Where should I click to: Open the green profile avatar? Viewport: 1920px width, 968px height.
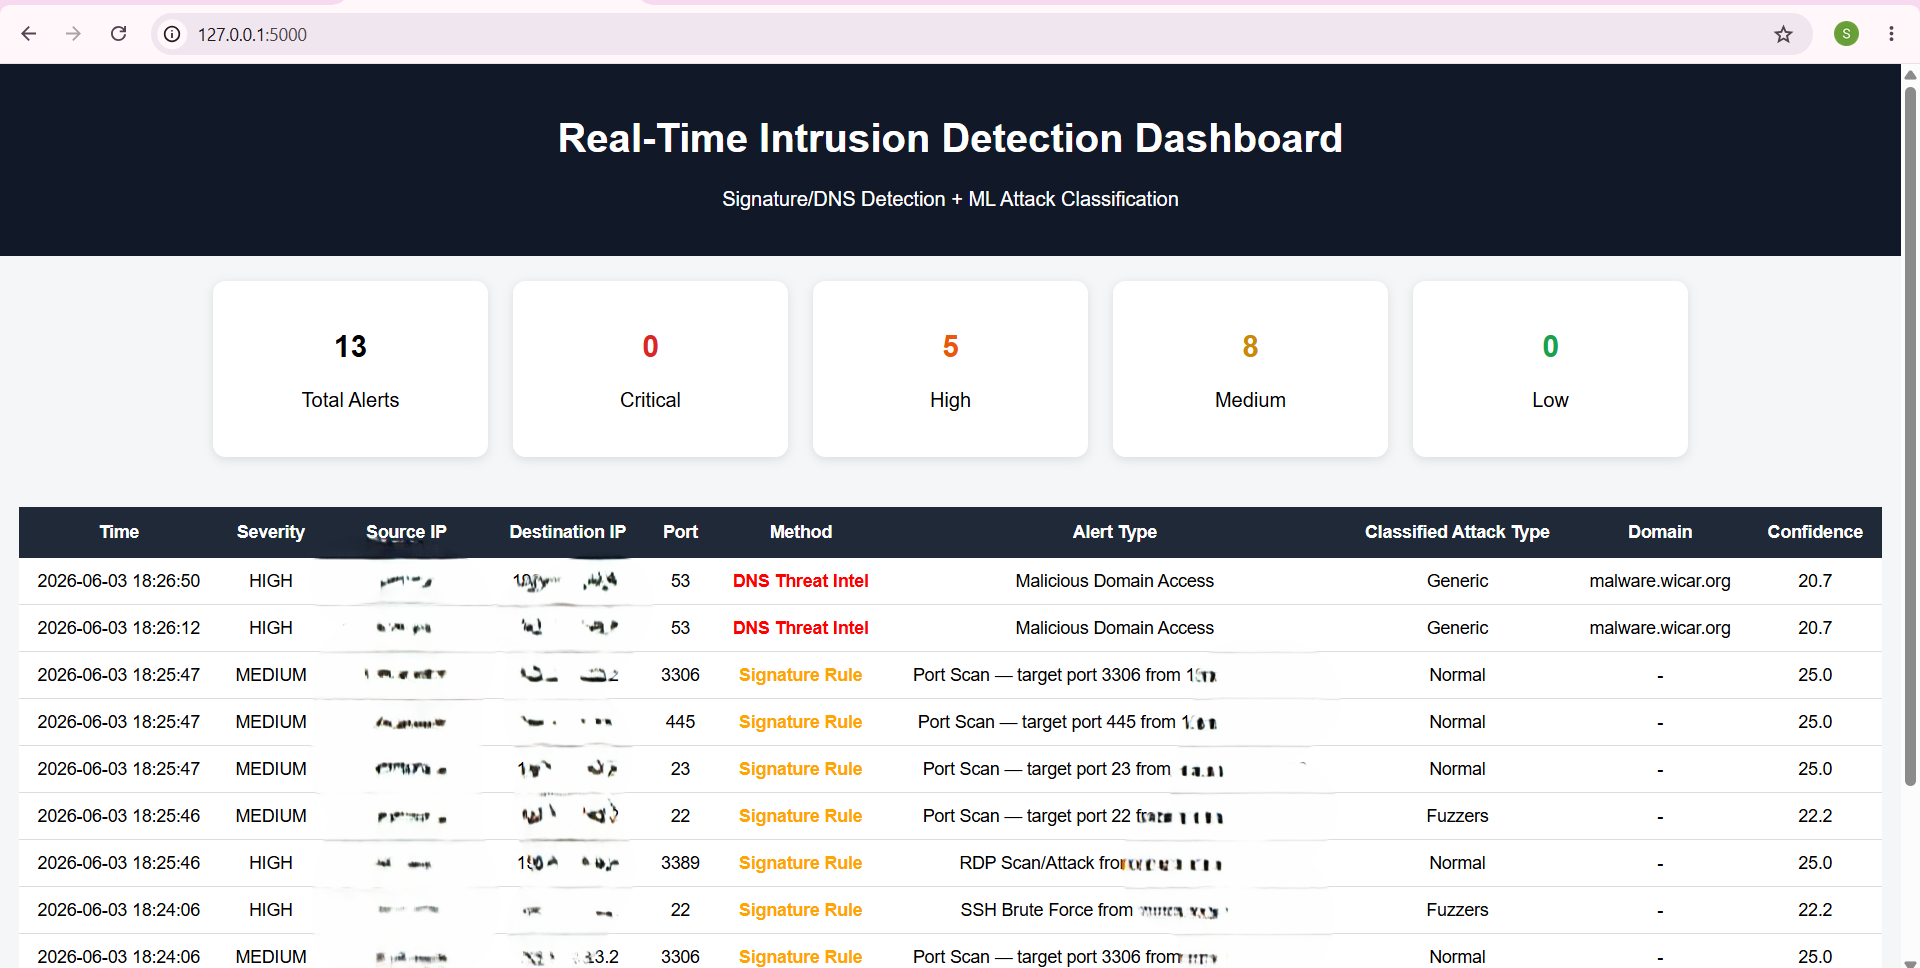point(1846,34)
